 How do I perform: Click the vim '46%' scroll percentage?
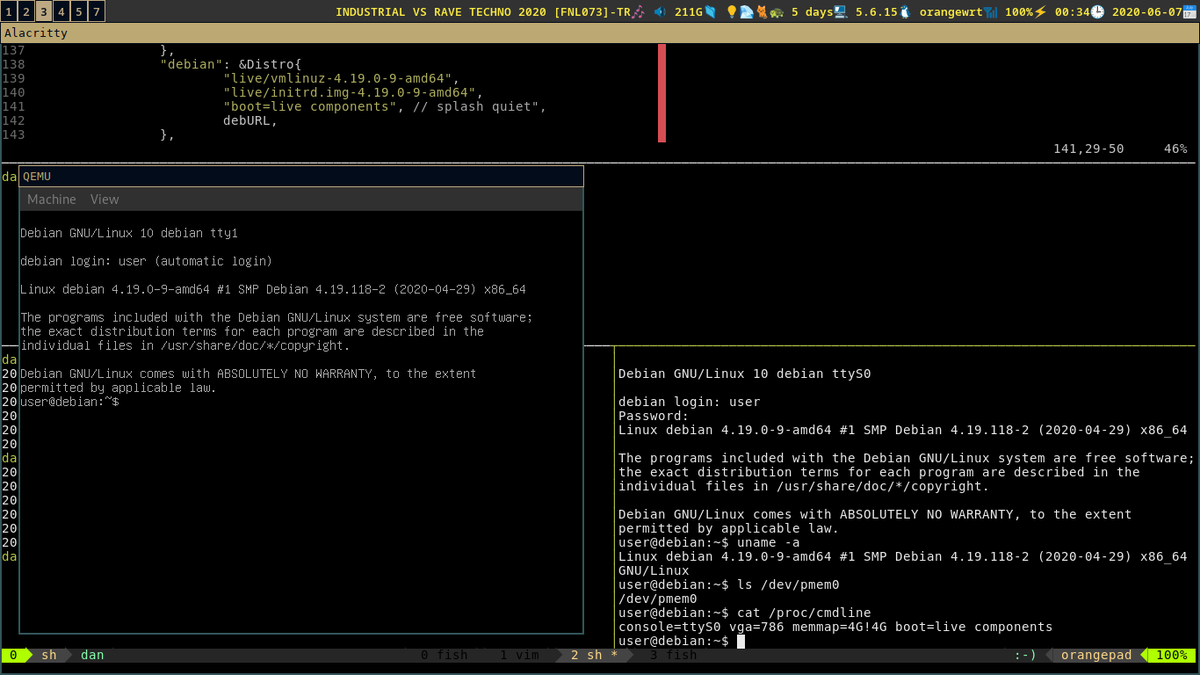coord(1175,148)
